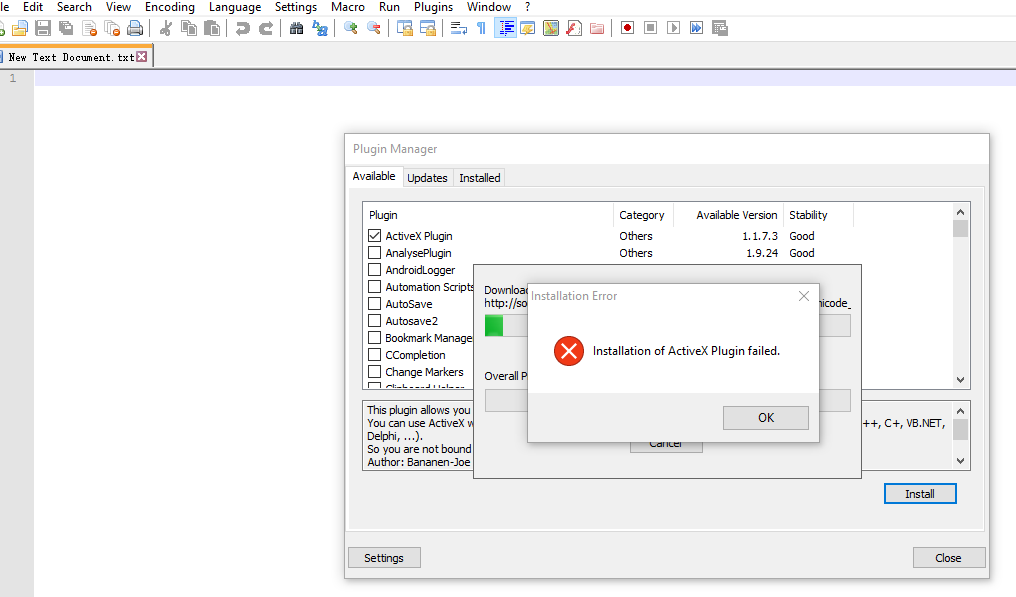Viewport: 1016px width, 597px height.
Task: Switch to the Updates tab
Action: [427, 178]
